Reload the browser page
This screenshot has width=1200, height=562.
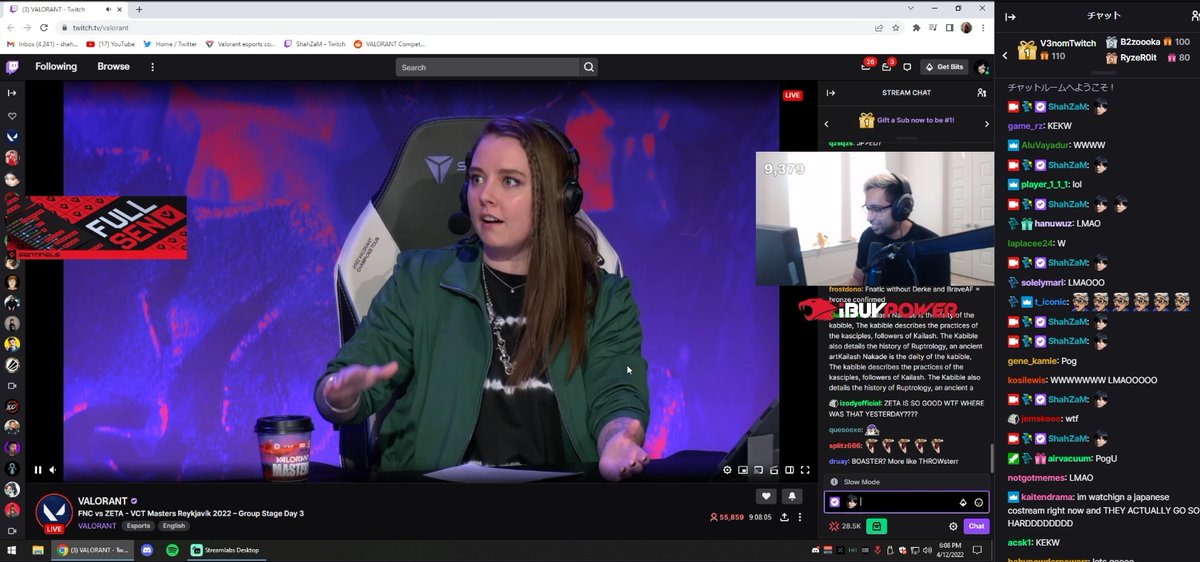pos(45,28)
